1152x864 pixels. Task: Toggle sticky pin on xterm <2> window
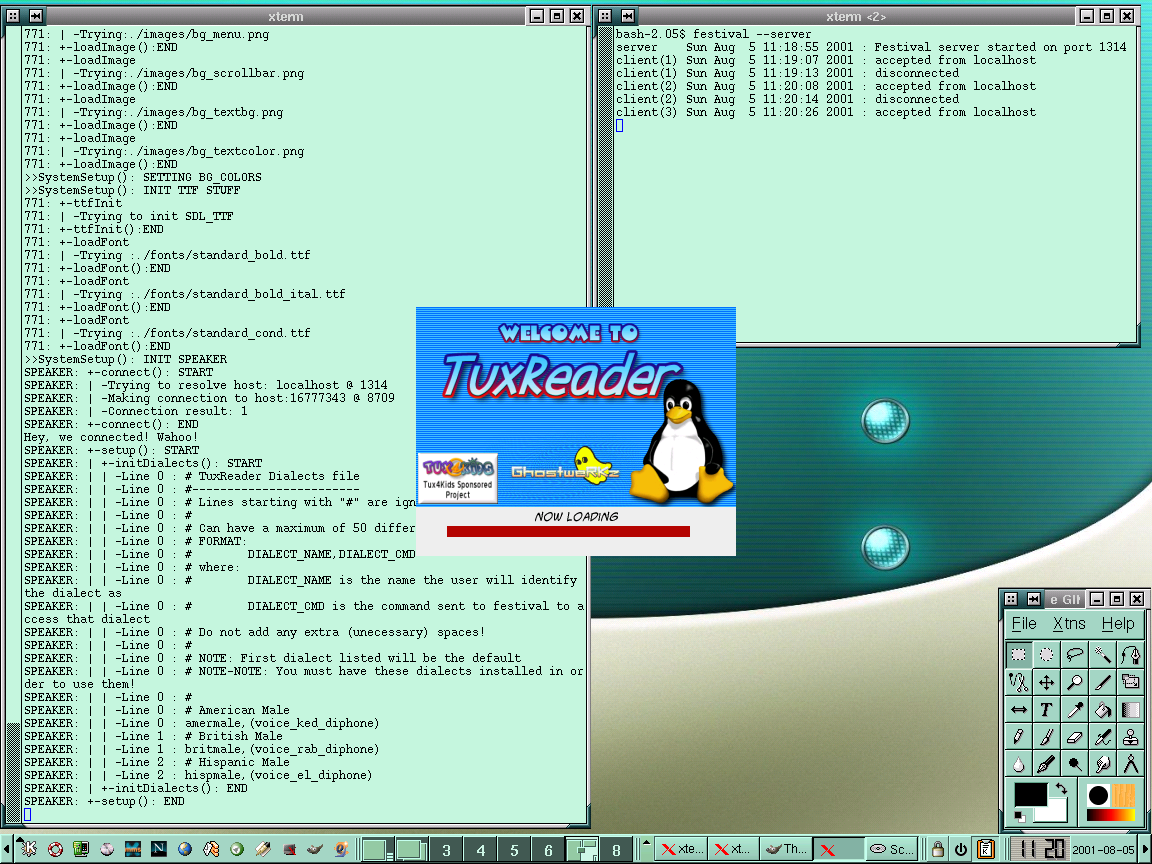[x=627, y=15]
